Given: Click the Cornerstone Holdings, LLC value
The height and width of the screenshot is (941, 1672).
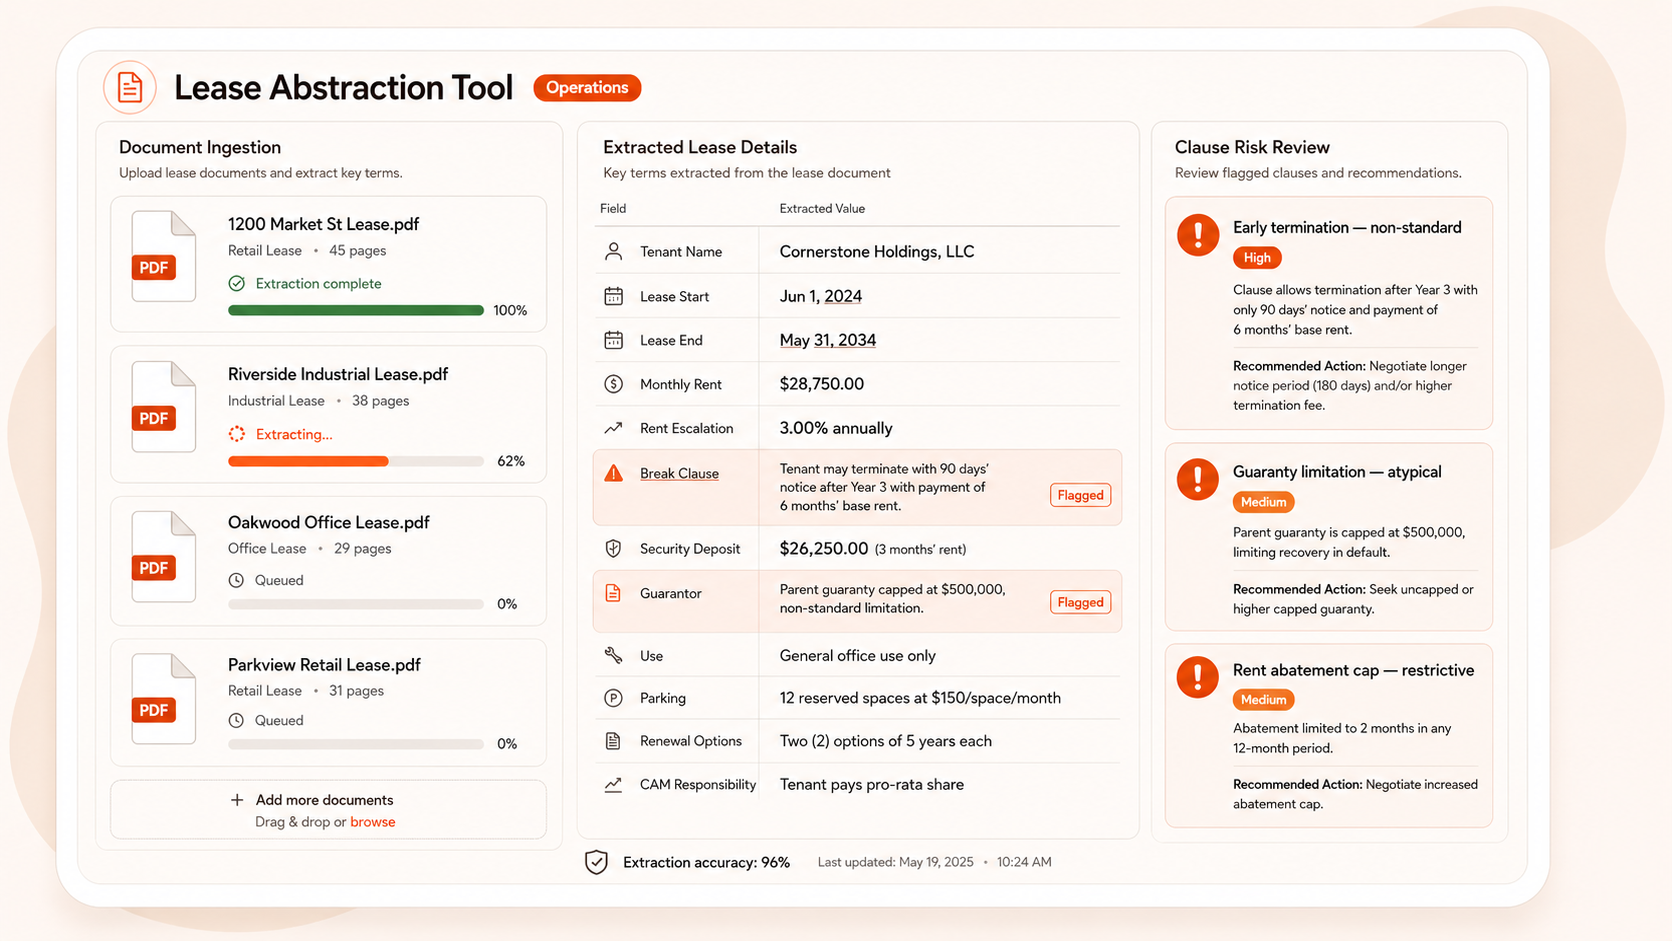Looking at the screenshot, I should pyautogui.click(x=877, y=252).
